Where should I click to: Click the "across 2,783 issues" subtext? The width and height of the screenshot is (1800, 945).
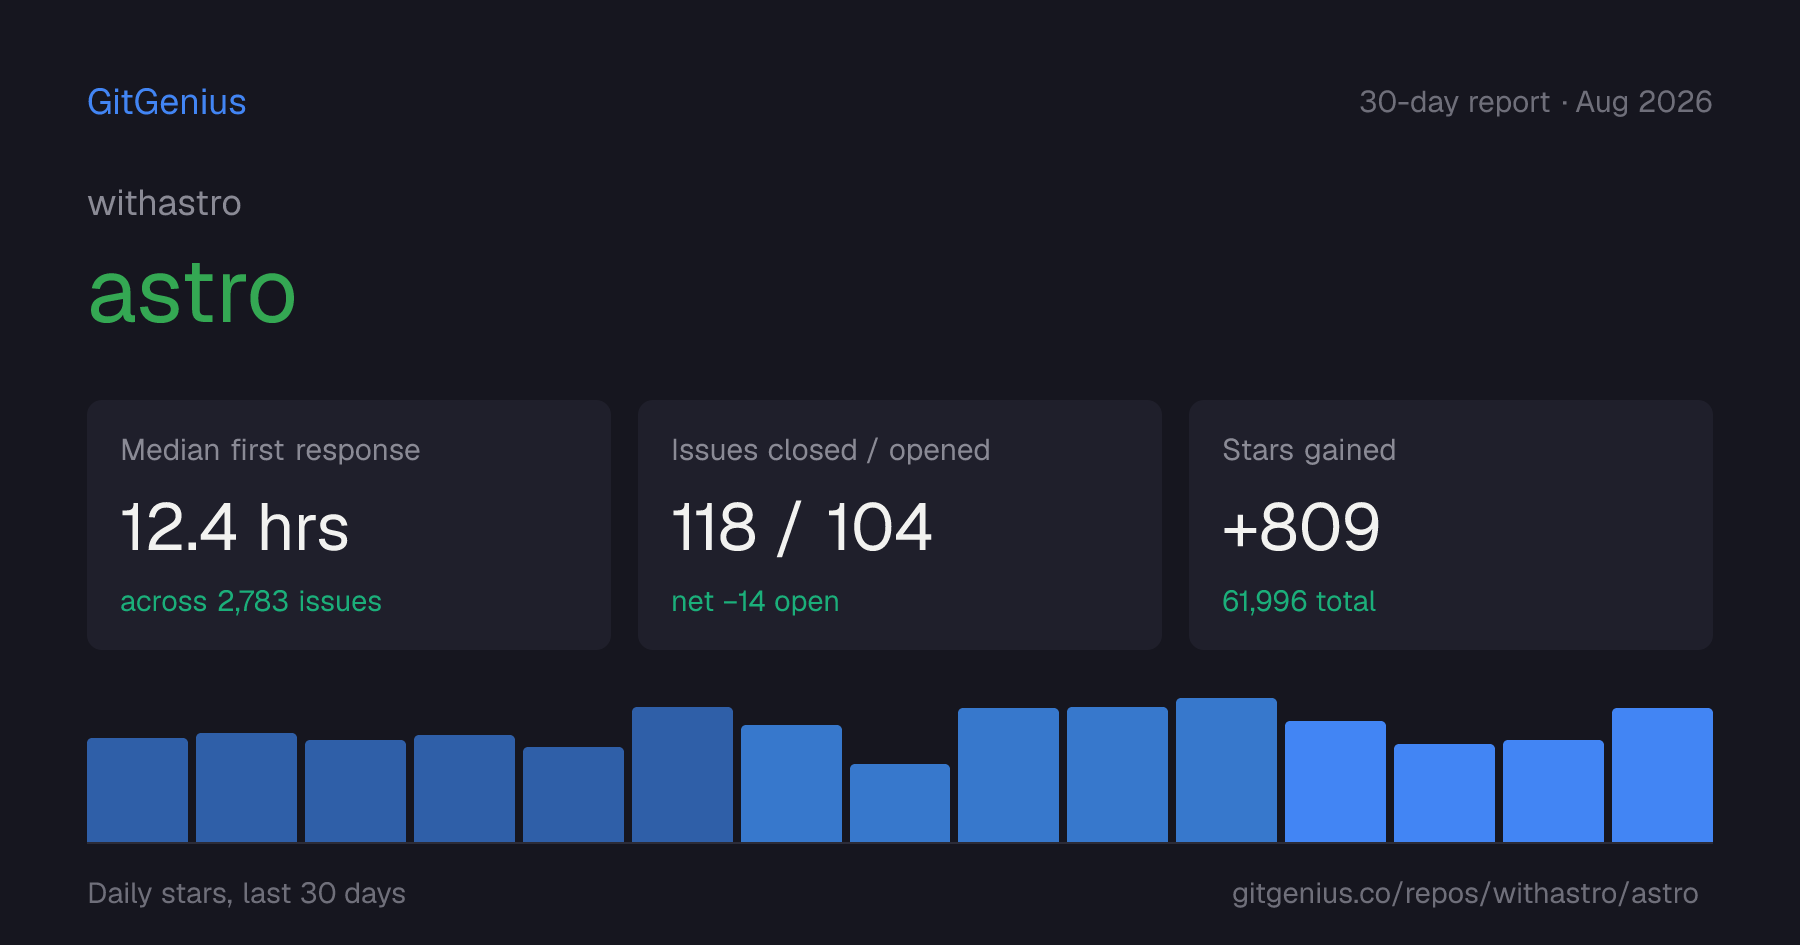(x=251, y=601)
